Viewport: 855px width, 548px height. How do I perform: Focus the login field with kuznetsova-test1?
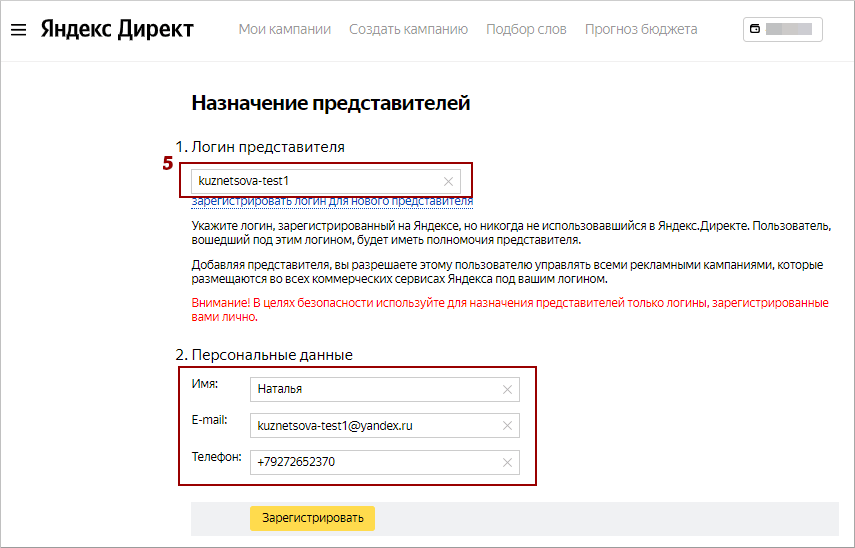(x=326, y=182)
